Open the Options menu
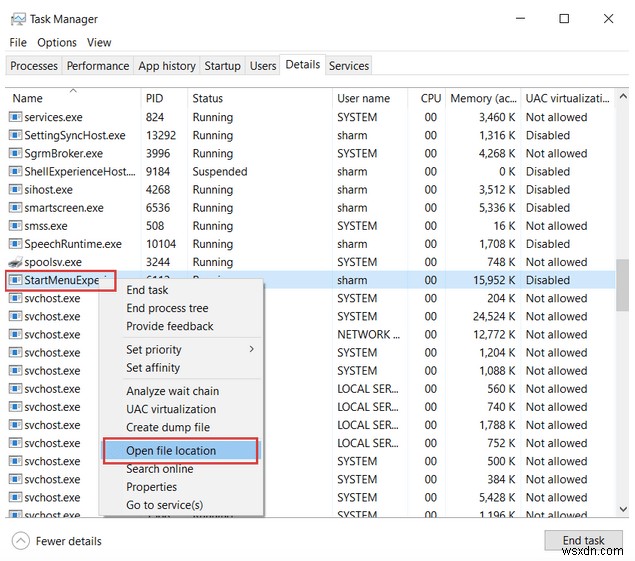Image resolution: width=635 pixels, height=561 pixels. [57, 43]
